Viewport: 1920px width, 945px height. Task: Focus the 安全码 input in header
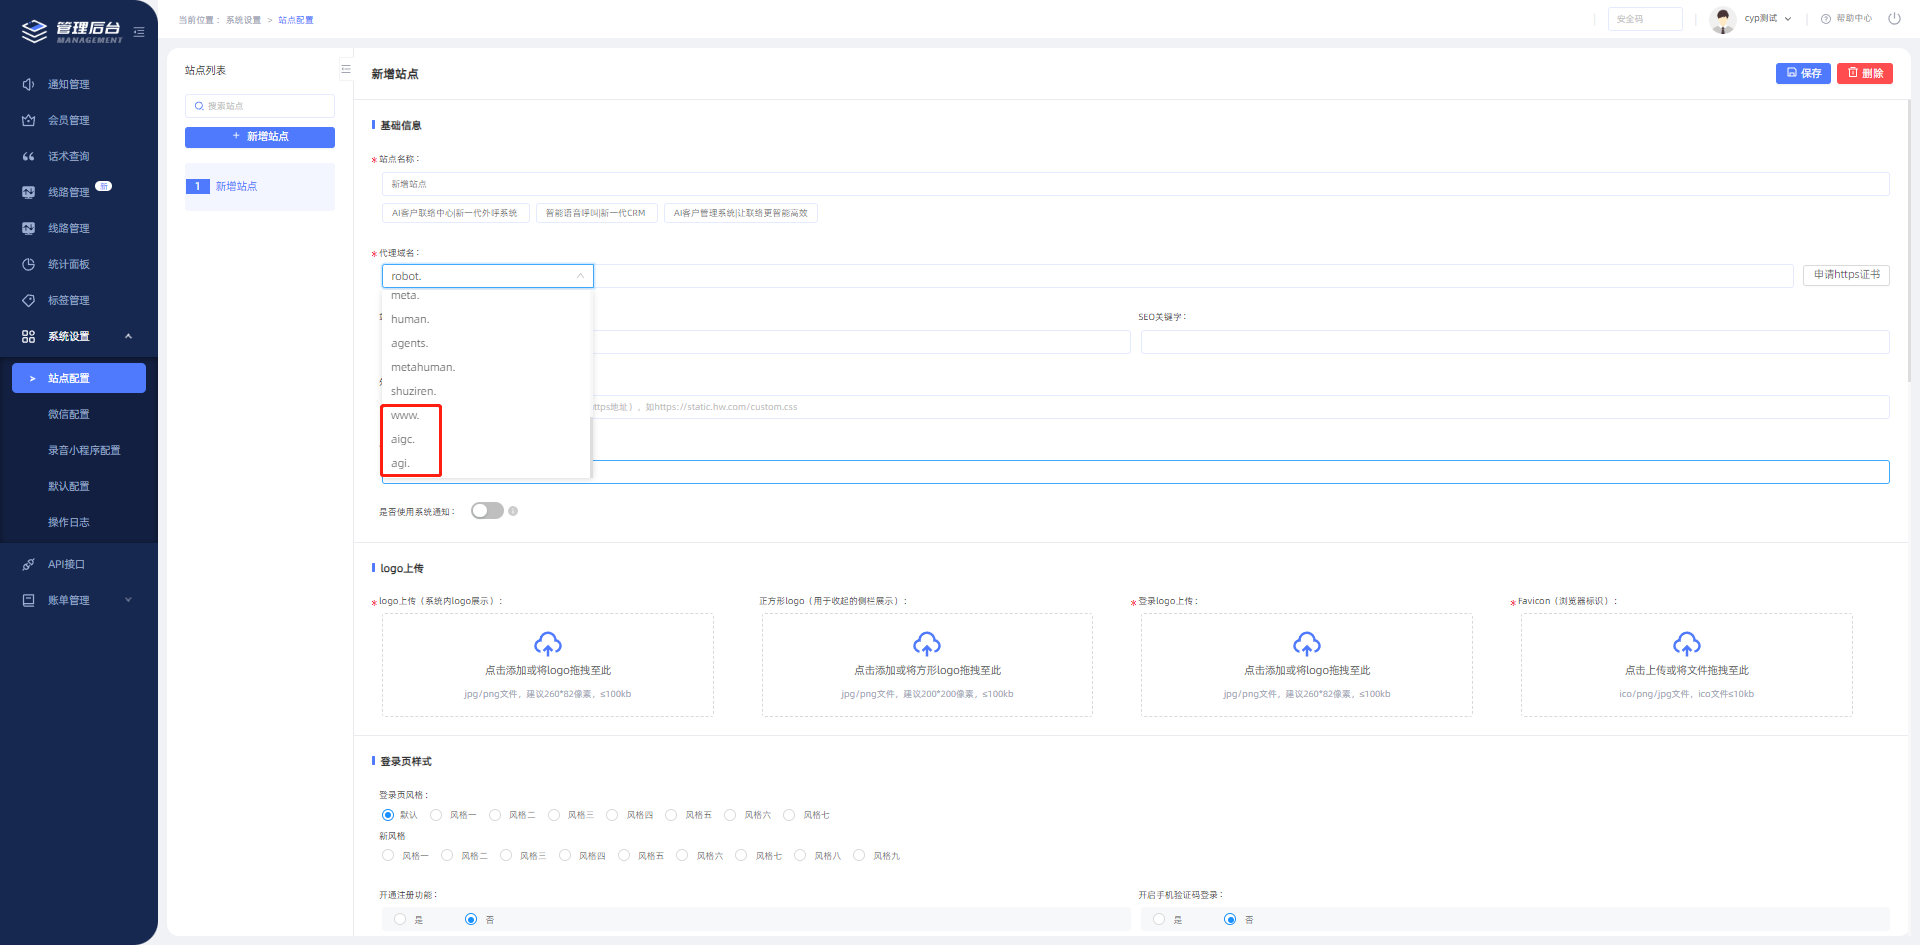click(1645, 19)
